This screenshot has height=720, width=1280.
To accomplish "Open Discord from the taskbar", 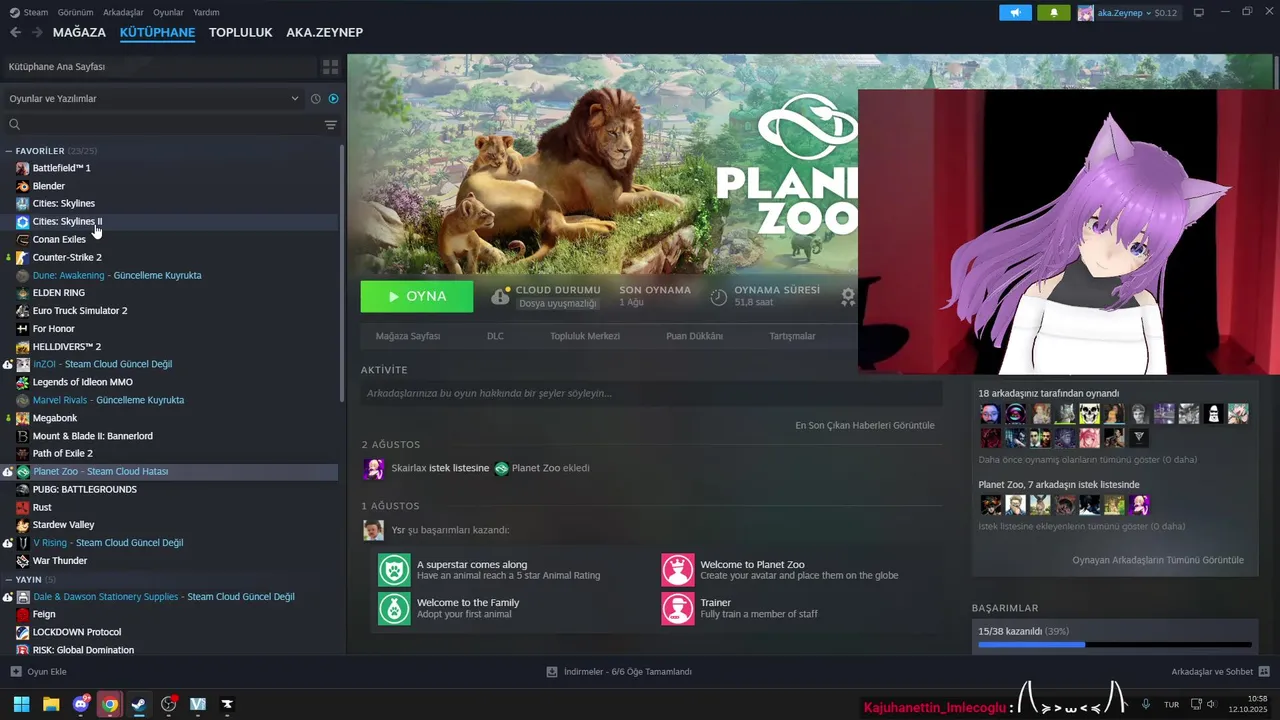I will 81,704.
